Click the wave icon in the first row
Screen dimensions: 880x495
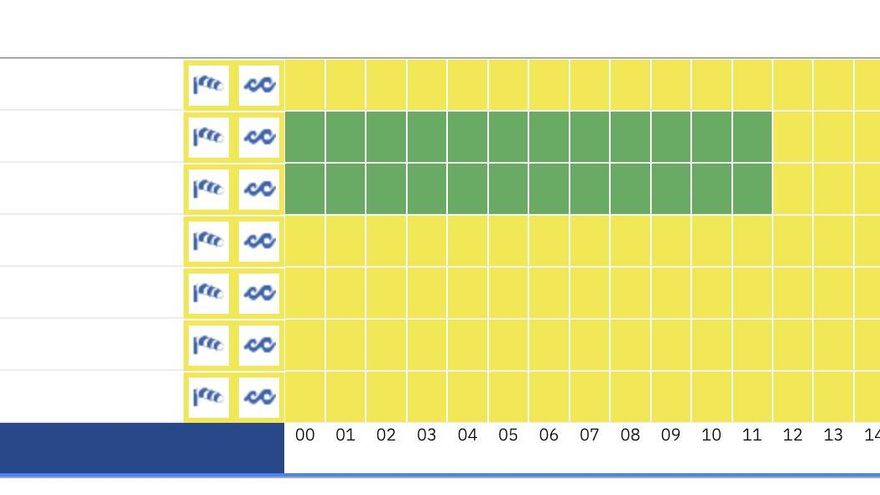pyautogui.click(x=259, y=85)
